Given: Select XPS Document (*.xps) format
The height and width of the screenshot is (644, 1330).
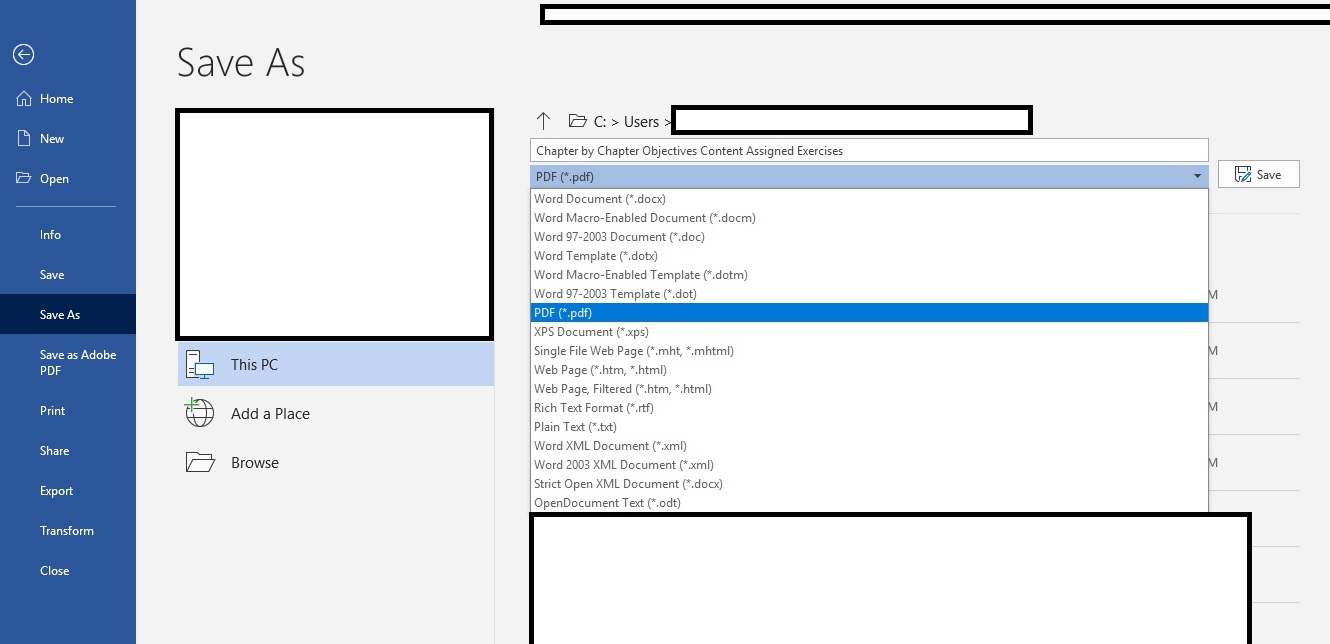Looking at the screenshot, I should tap(869, 332).
